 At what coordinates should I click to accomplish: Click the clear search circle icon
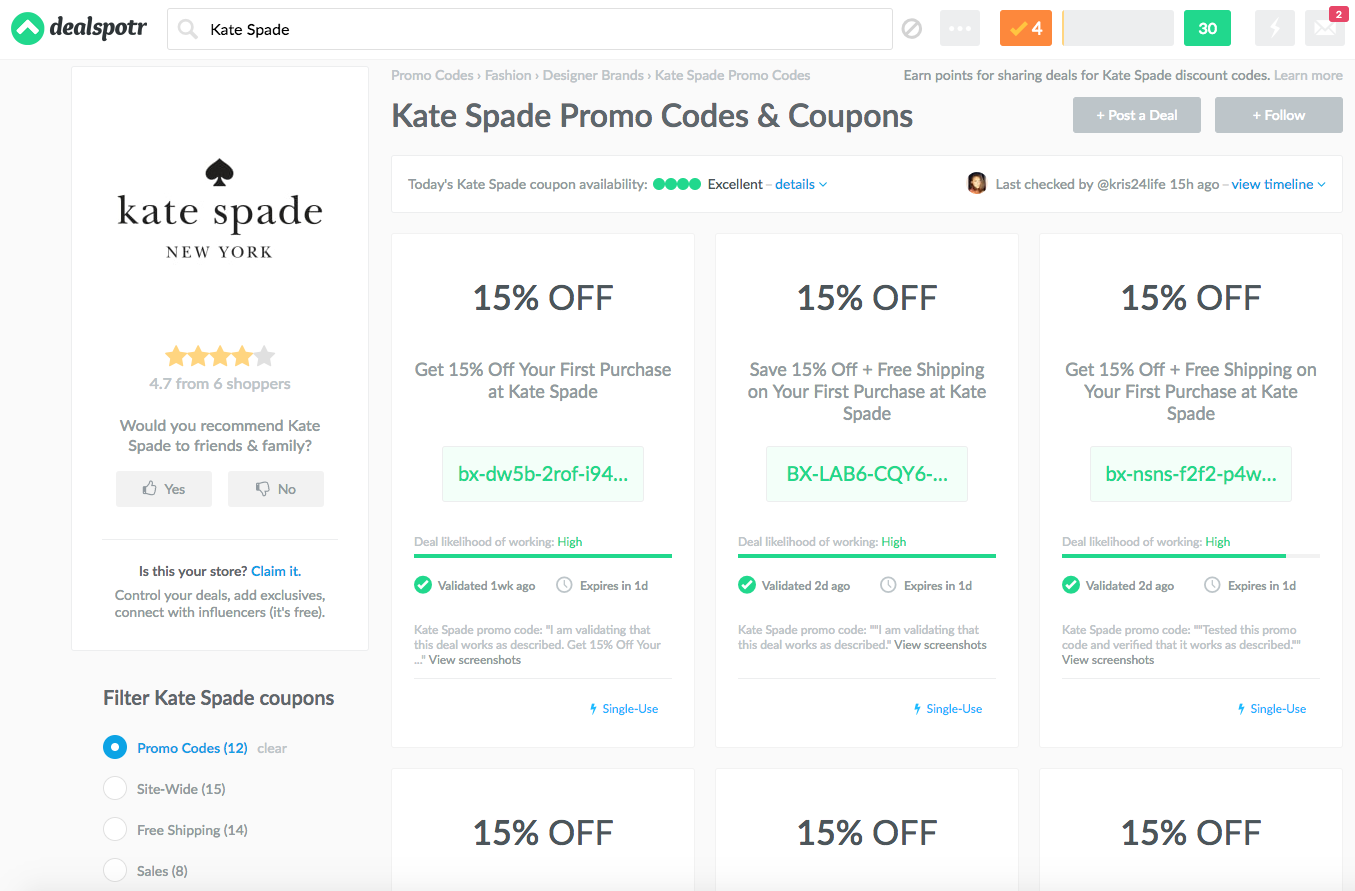pyautogui.click(x=912, y=29)
